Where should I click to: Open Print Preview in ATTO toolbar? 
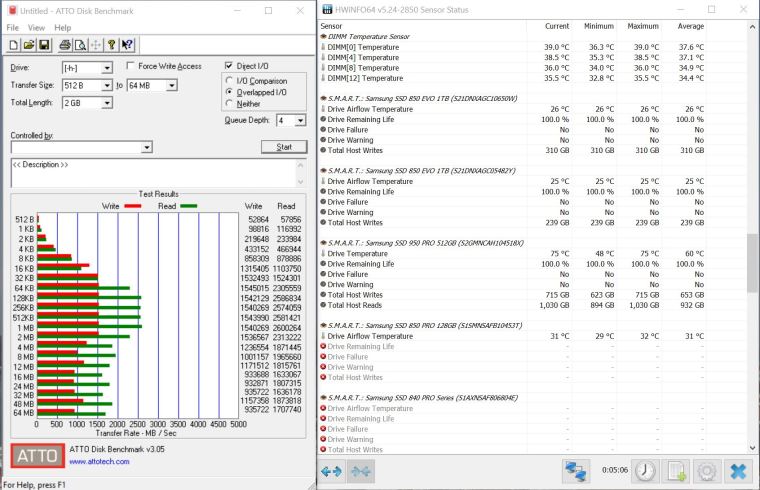click(80, 45)
